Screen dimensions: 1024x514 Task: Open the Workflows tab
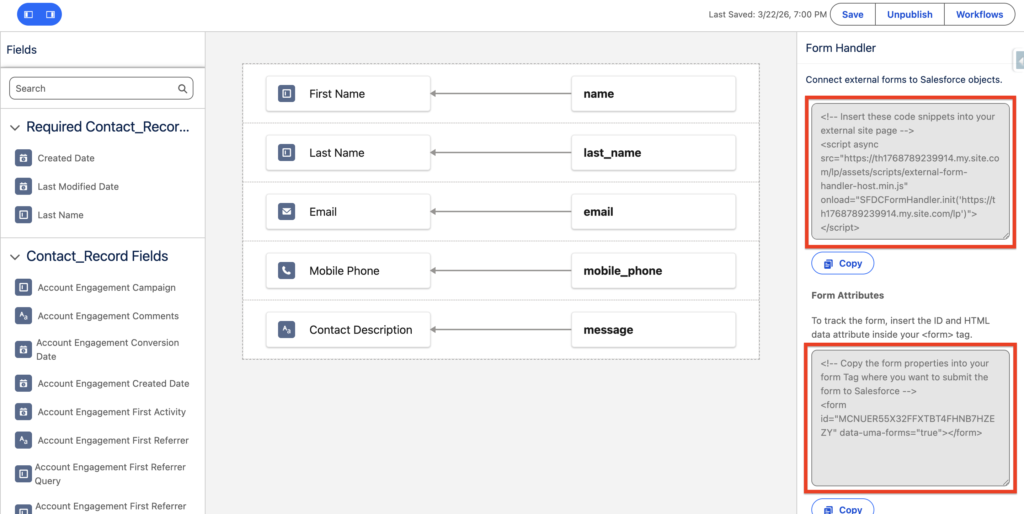[x=979, y=15]
